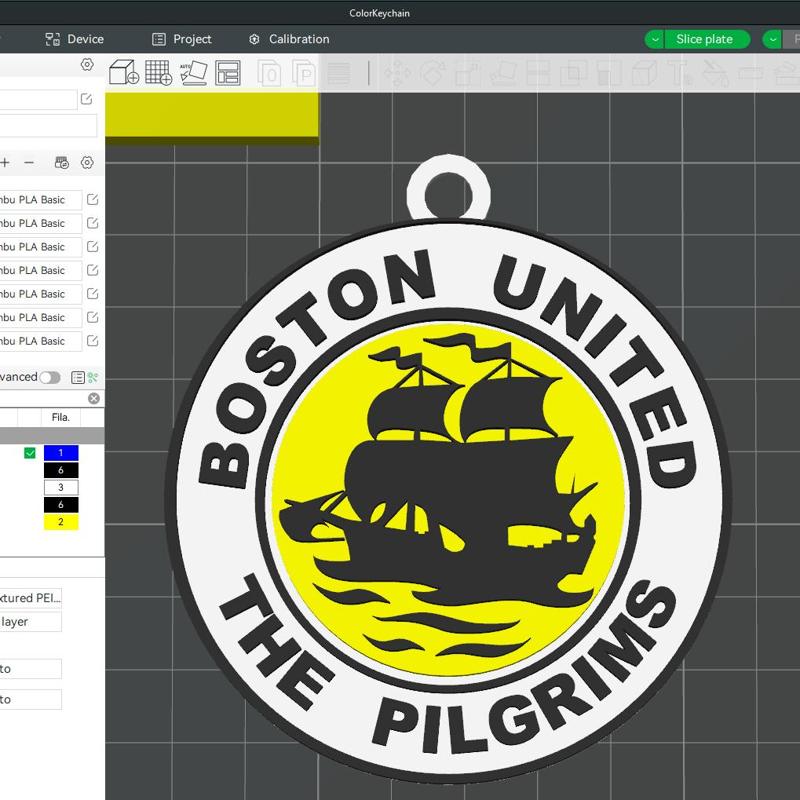This screenshot has width=800, height=800.
Task: Add a filament with the plus button
Action: pyautogui.click(x=4, y=162)
